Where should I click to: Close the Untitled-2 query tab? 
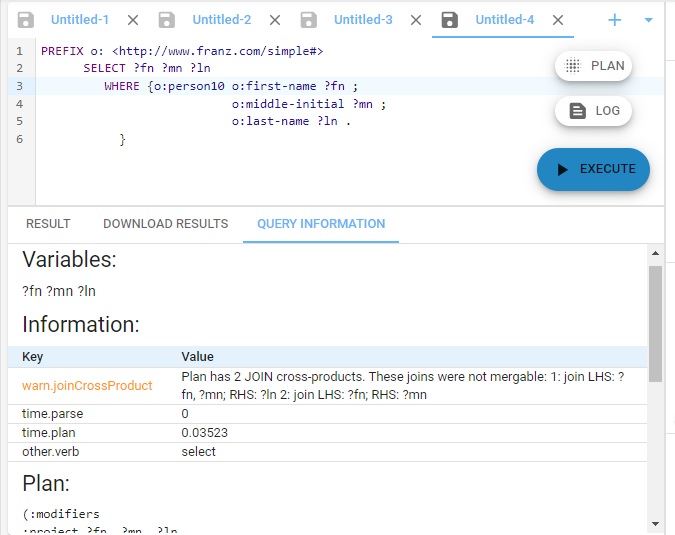coord(275,20)
